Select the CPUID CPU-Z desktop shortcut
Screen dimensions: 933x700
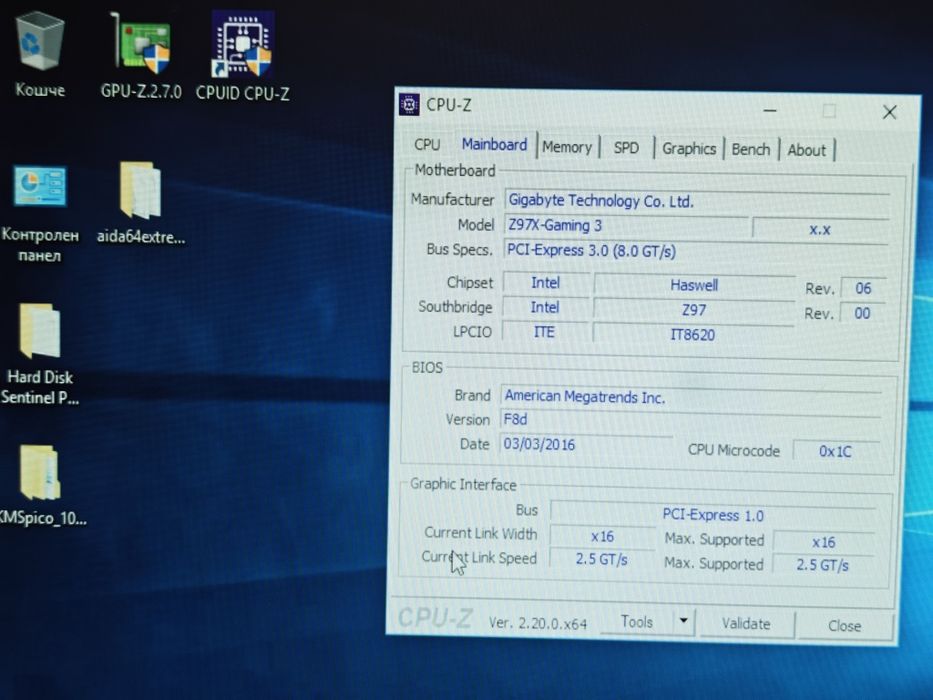pos(243,56)
